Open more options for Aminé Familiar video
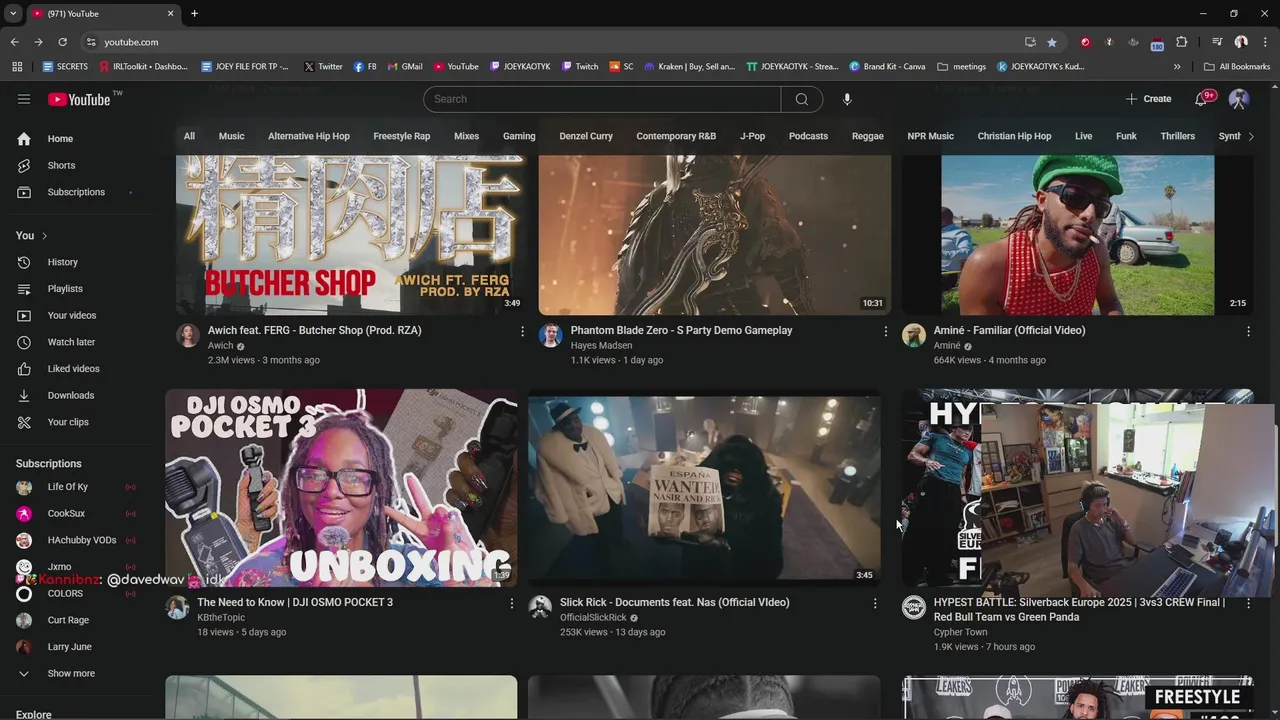This screenshot has width=1280, height=720. coord(1248,331)
